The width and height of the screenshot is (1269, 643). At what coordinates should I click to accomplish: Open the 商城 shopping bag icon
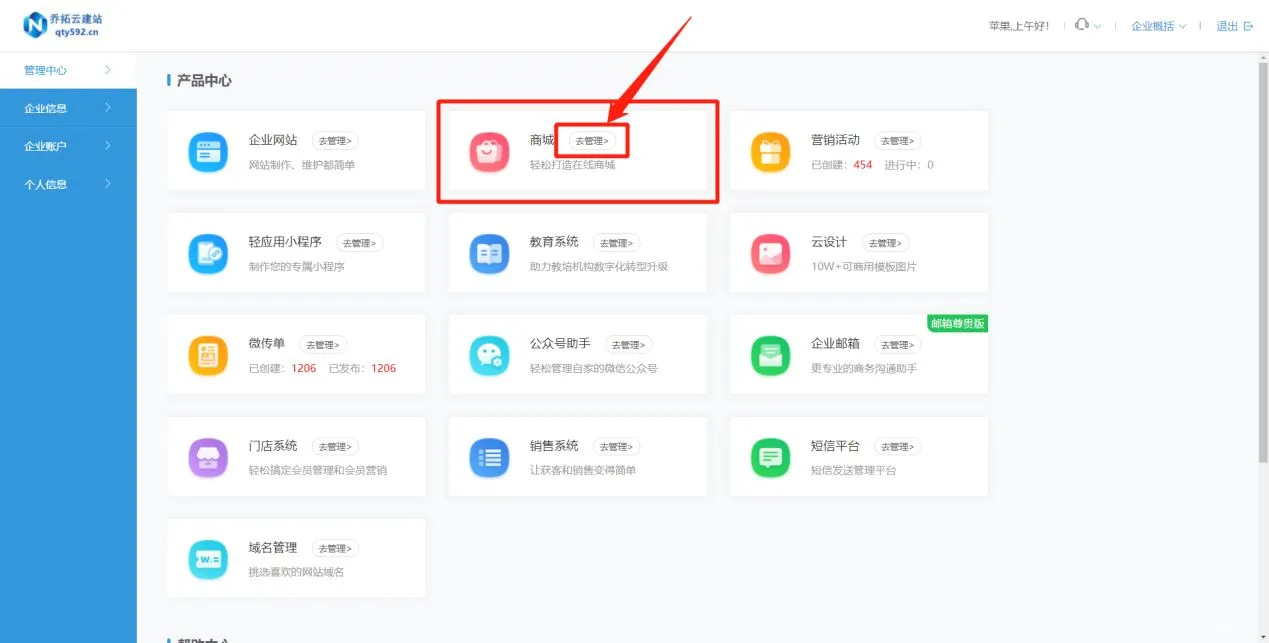coord(488,150)
